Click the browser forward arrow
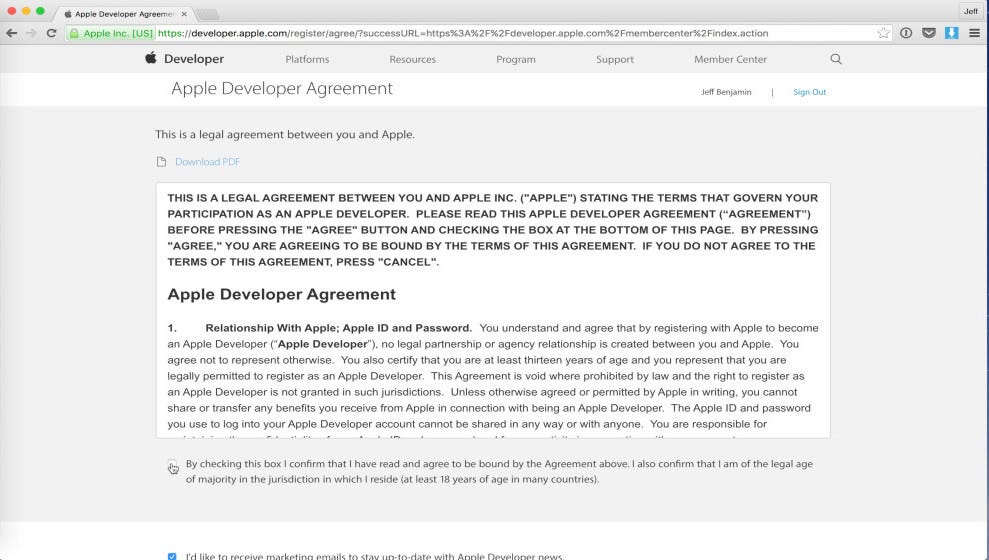Viewport: 989px width, 560px height. [x=31, y=33]
